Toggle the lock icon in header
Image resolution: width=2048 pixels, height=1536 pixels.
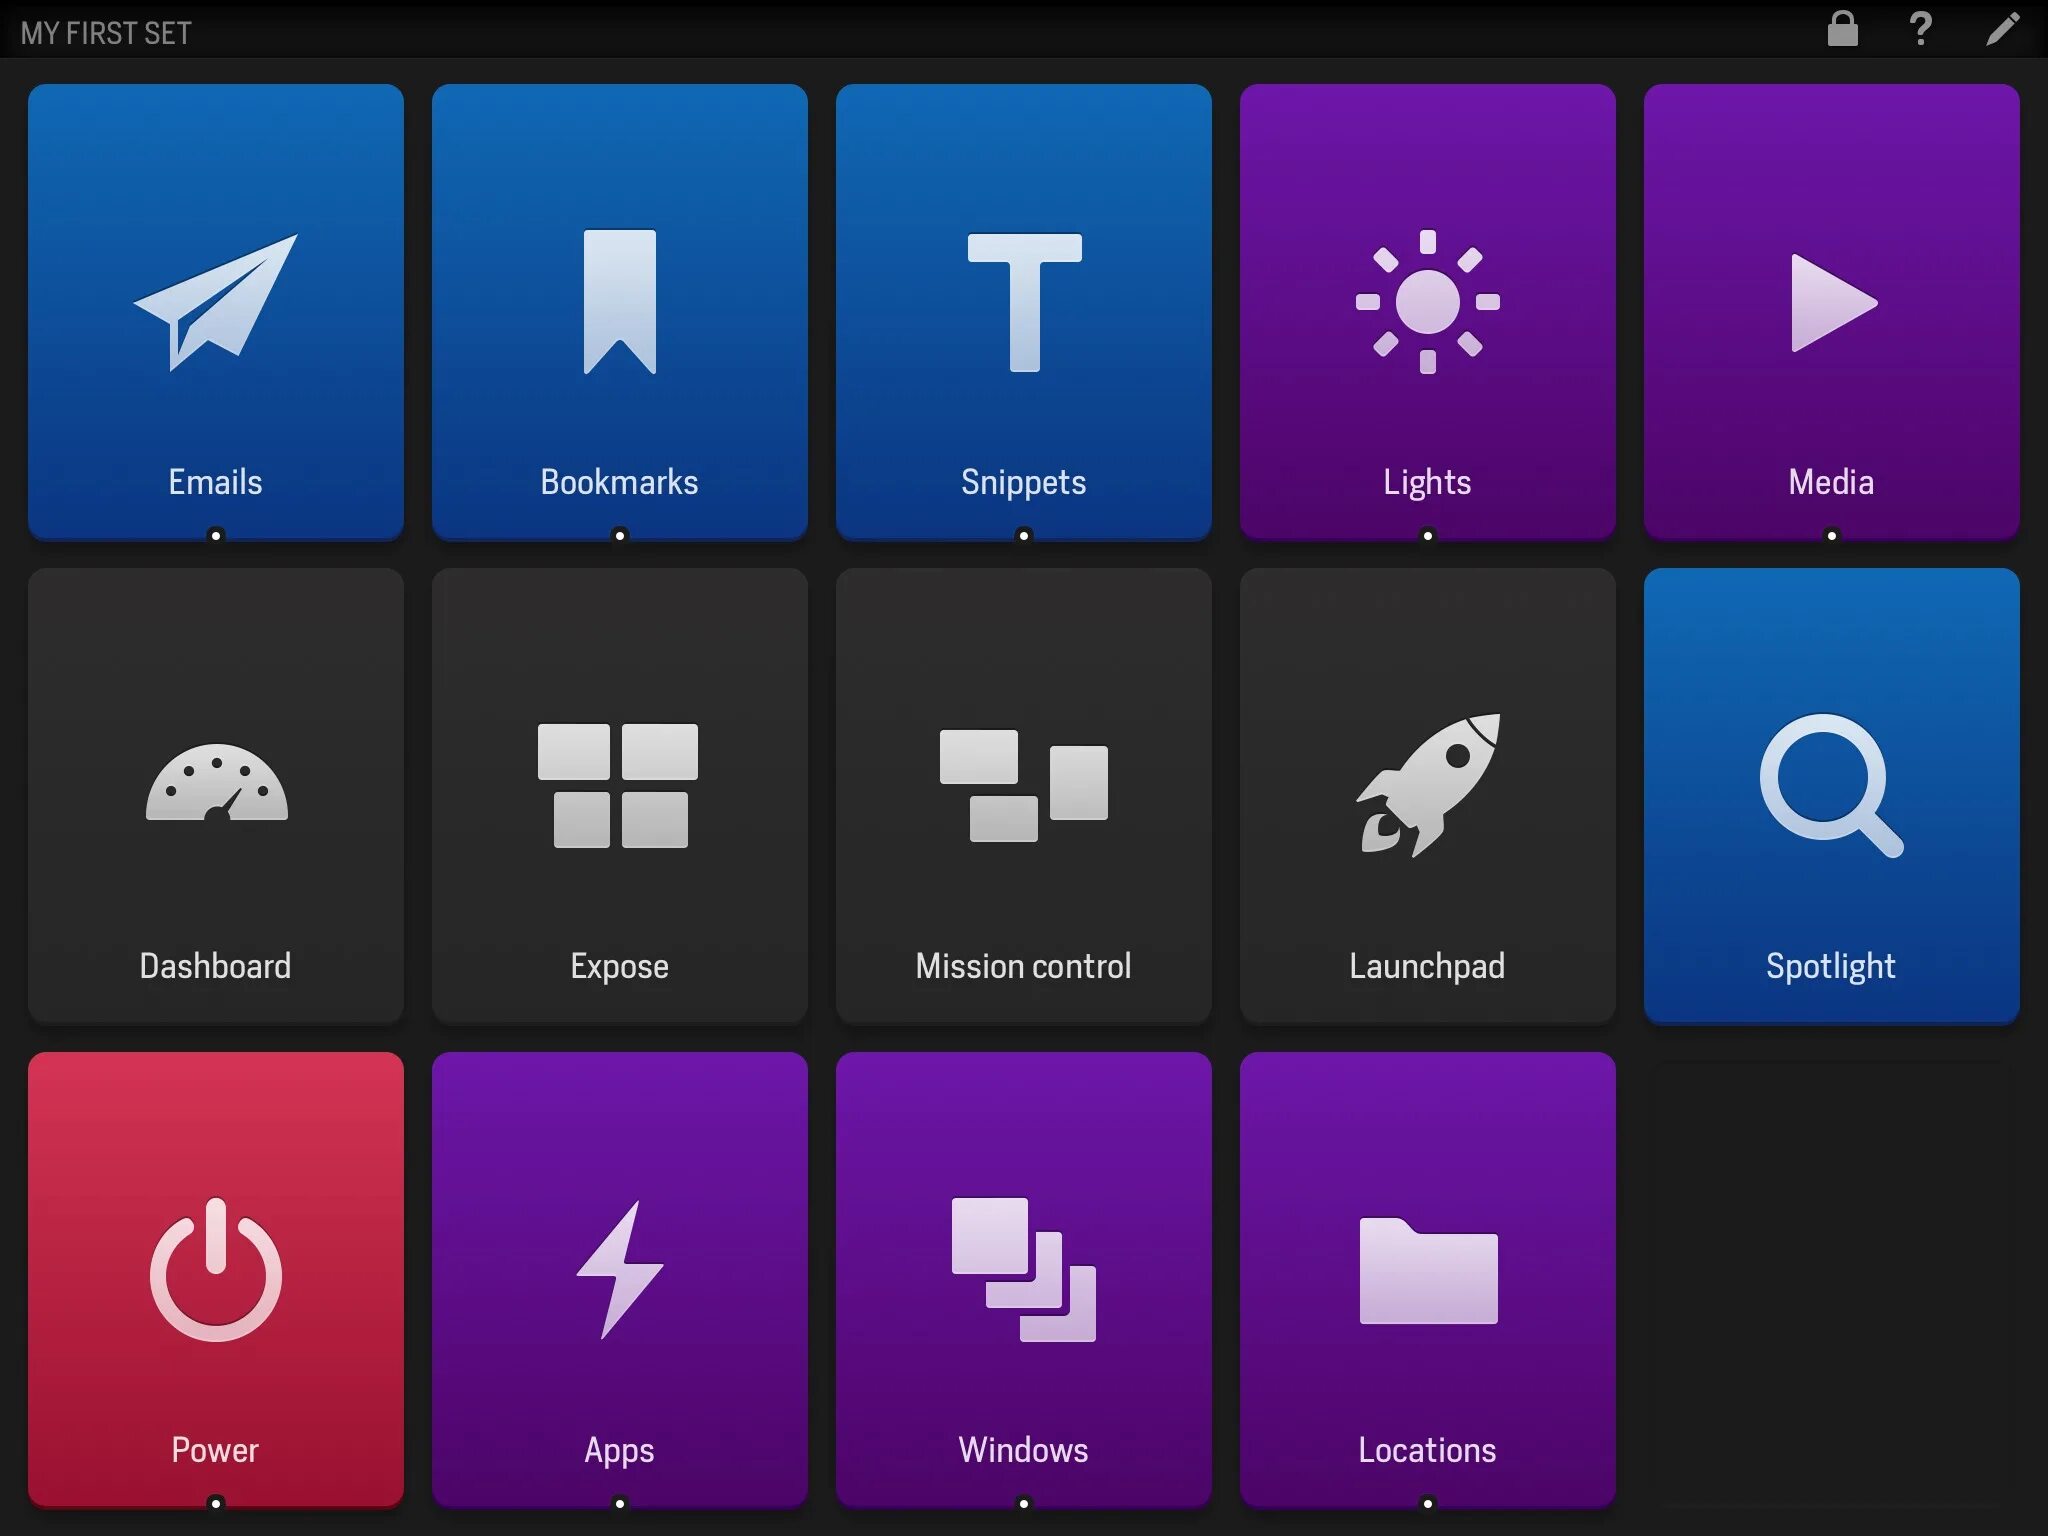tap(1842, 29)
